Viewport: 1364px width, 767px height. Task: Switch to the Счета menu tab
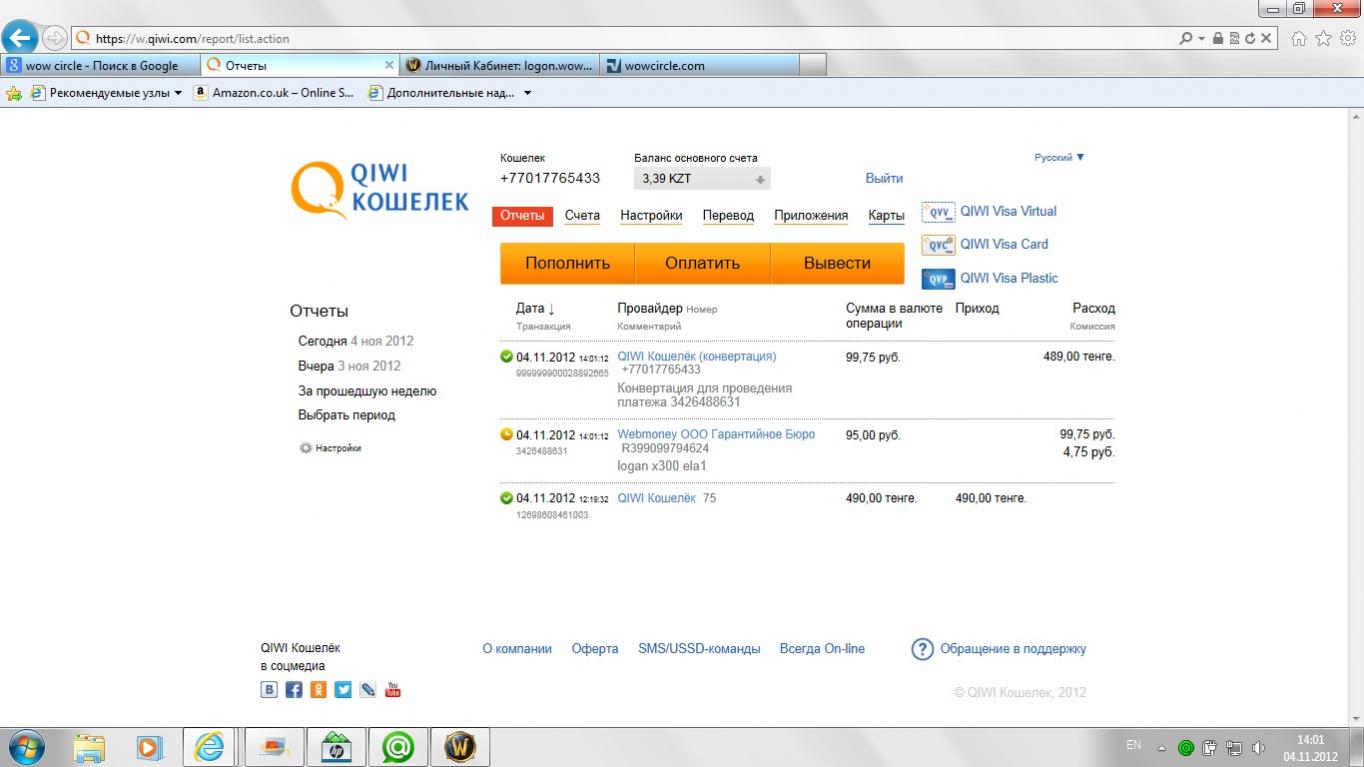coord(582,215)
